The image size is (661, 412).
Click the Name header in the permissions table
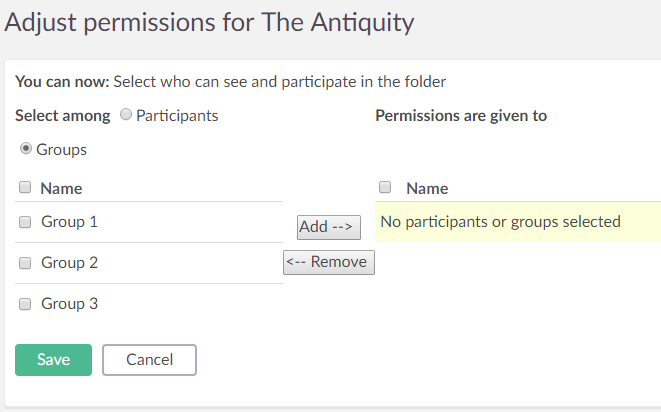427,188
